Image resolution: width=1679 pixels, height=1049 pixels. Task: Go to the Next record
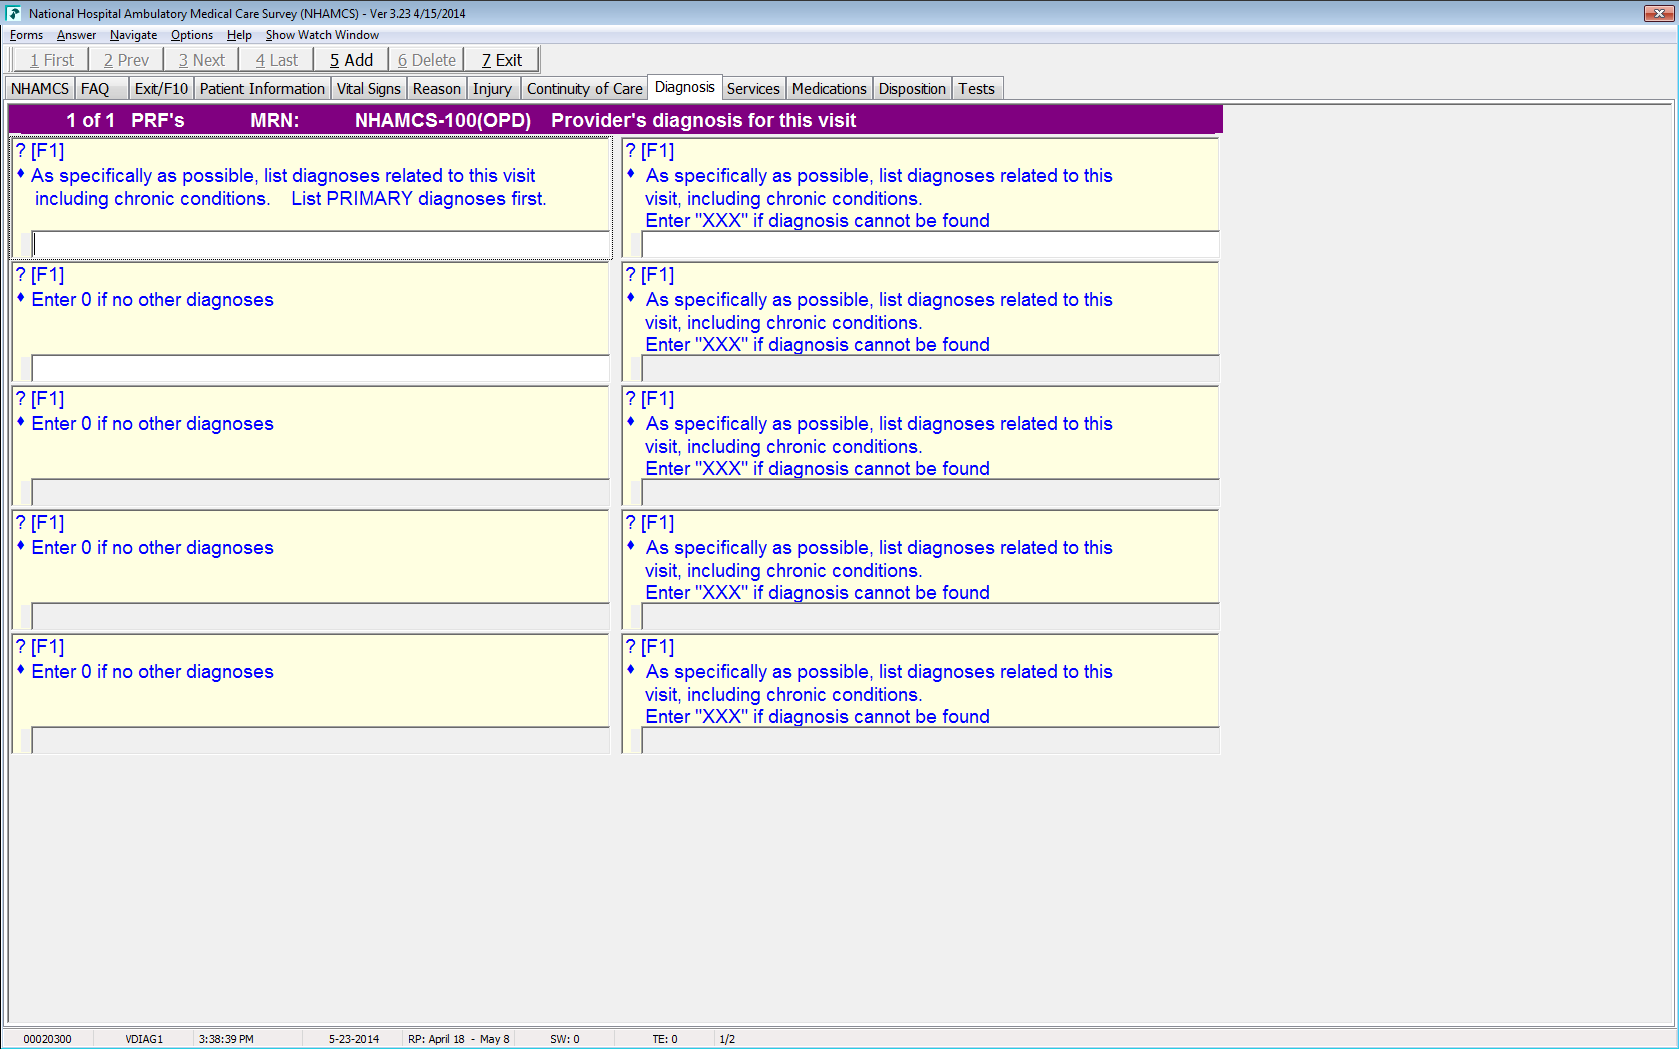click(201, 60)
